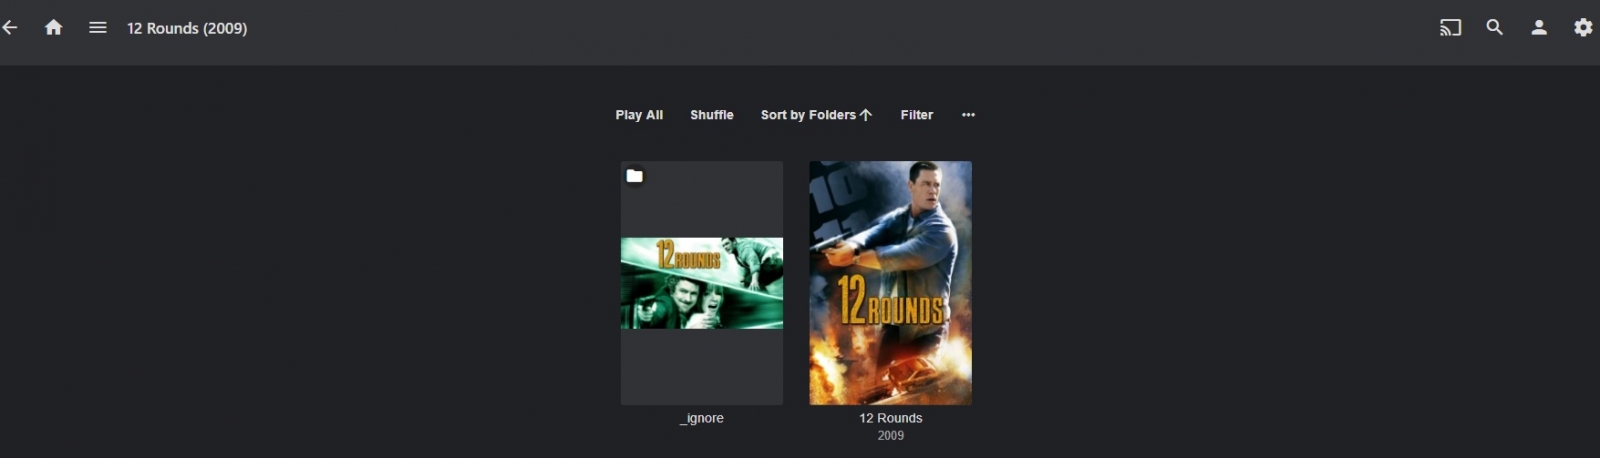
Task: Open the three-dot more options menu
Action: tap(968, 115)
